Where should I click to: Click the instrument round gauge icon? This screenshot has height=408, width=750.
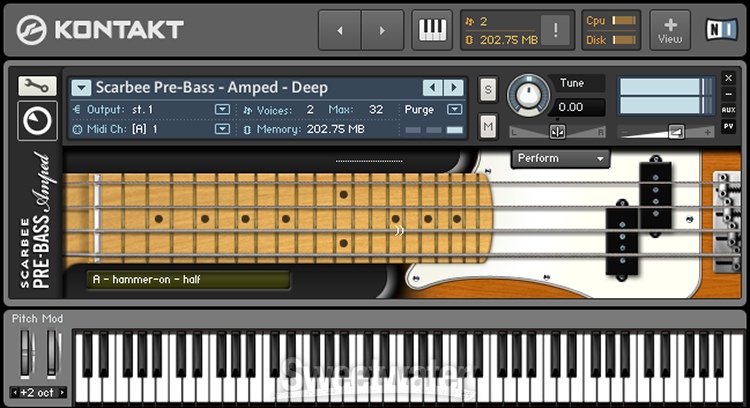click(37, 121)
